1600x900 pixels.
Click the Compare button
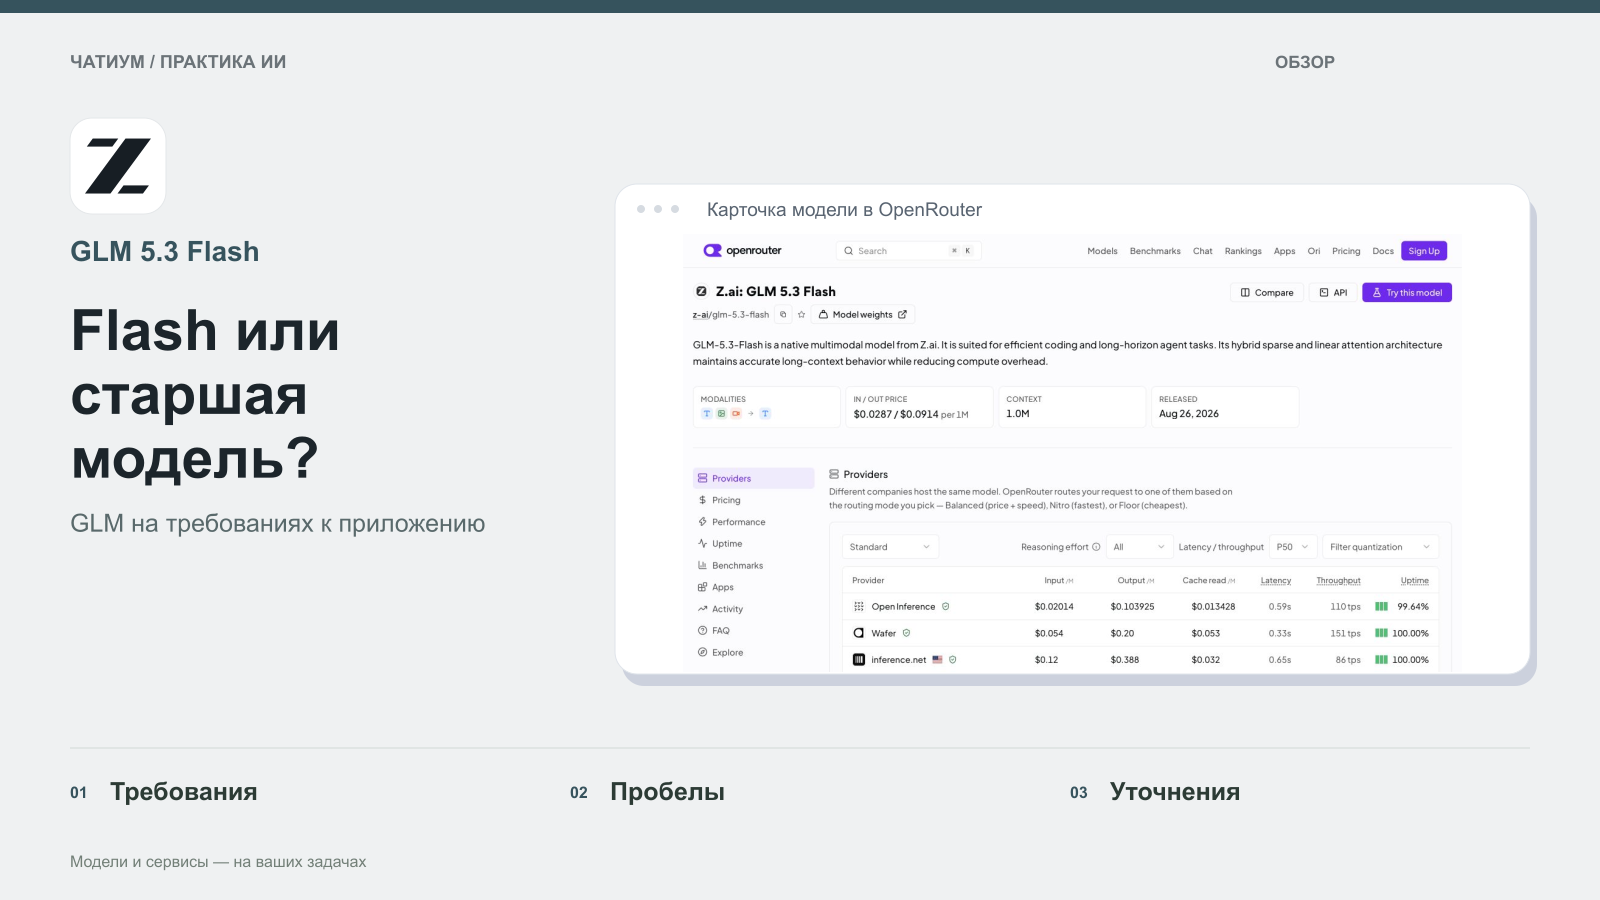click(x=1266, y=293)
